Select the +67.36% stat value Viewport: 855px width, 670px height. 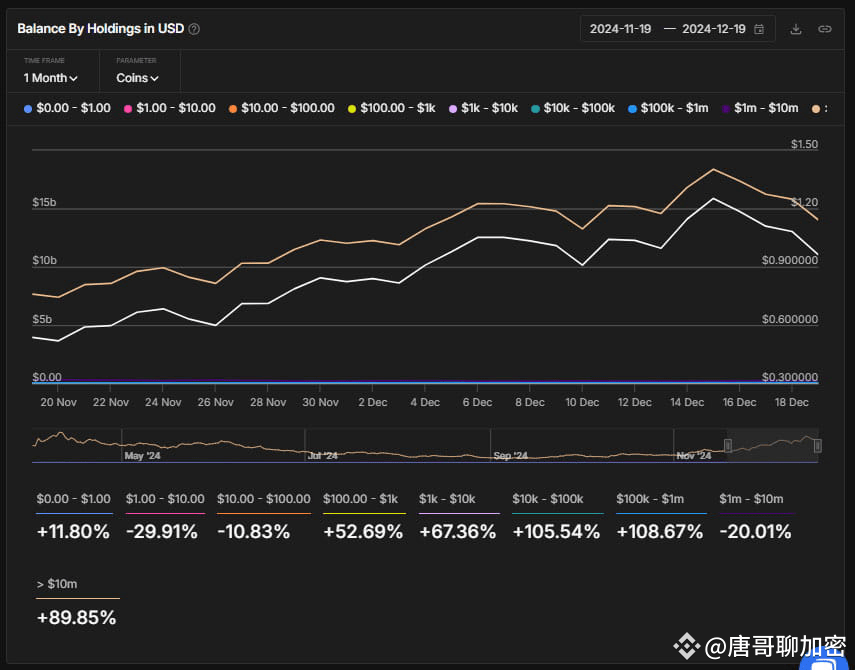457,532
